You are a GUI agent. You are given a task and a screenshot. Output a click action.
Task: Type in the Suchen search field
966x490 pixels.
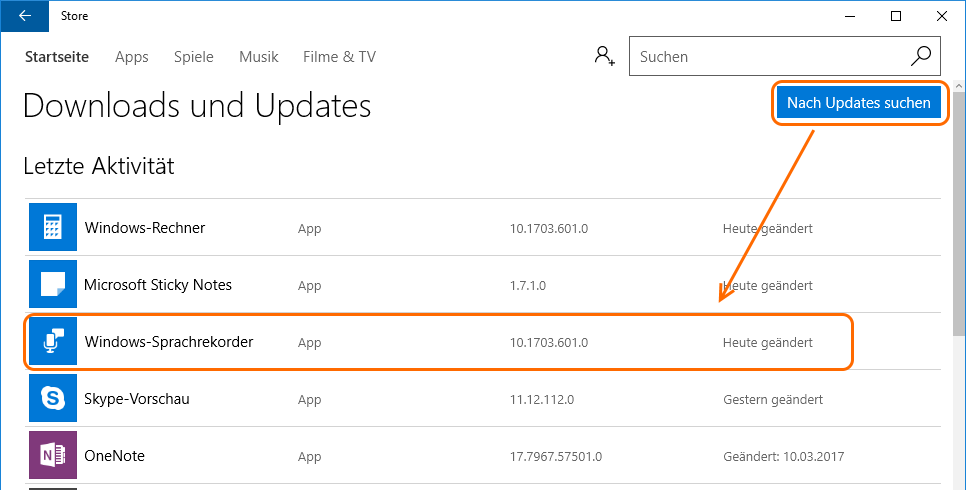[770, 57]
